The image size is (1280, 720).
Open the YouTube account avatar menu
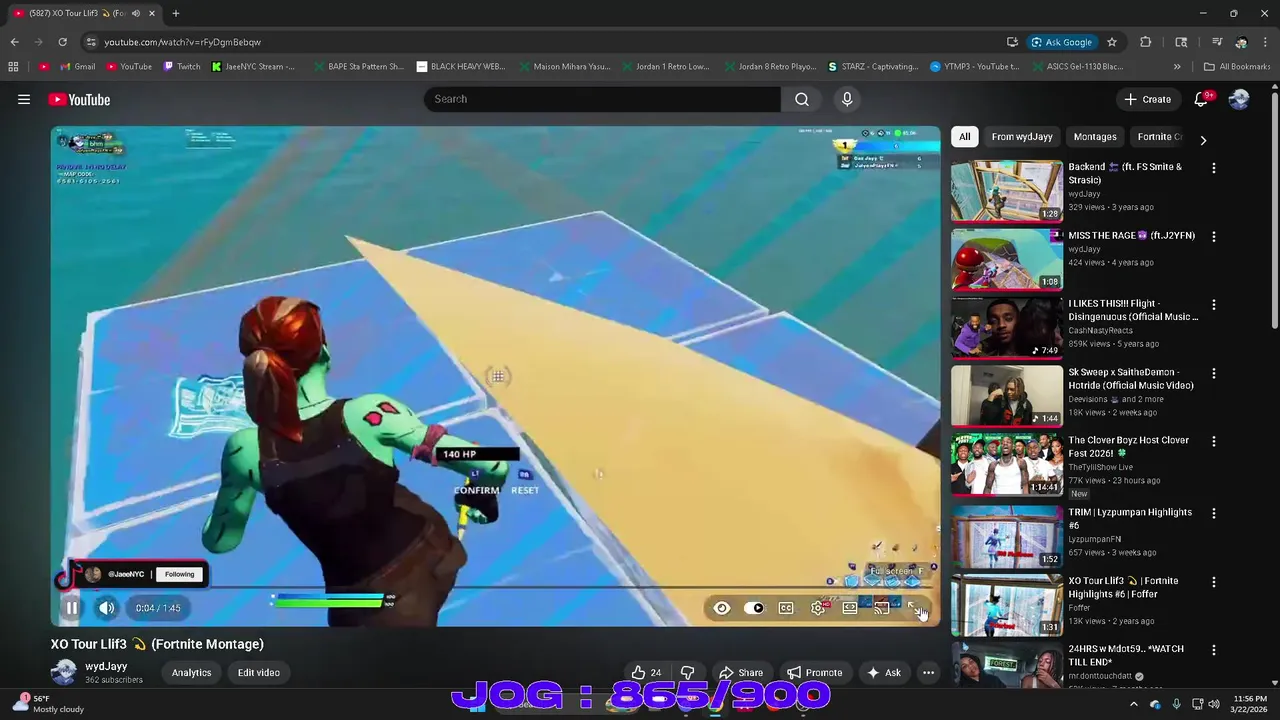coord(1239,99)
